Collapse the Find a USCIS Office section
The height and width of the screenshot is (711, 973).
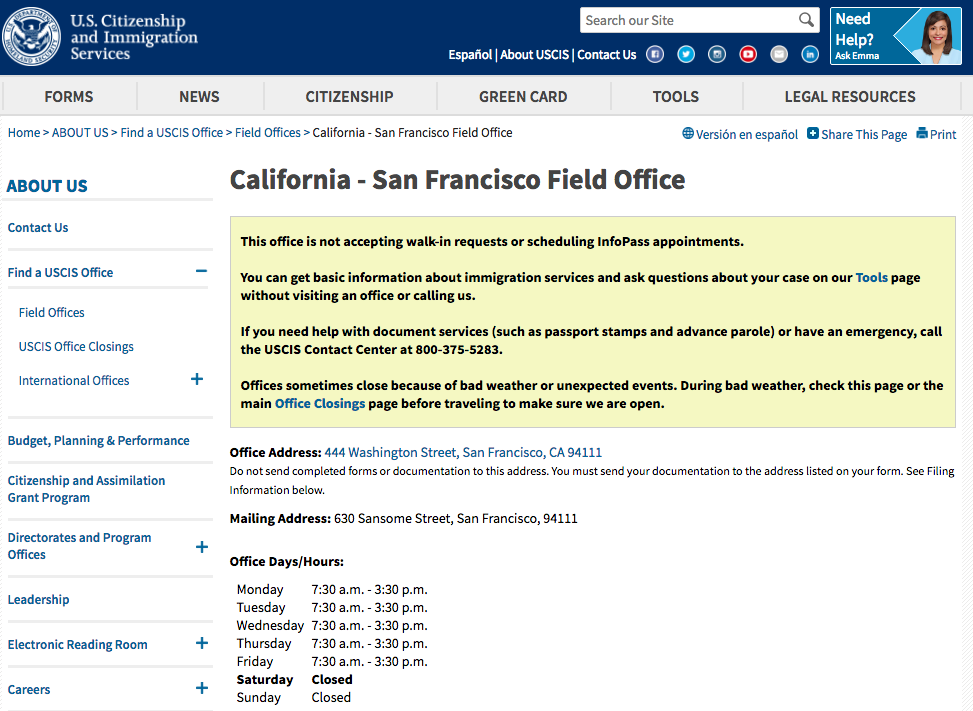click(201, 272)
